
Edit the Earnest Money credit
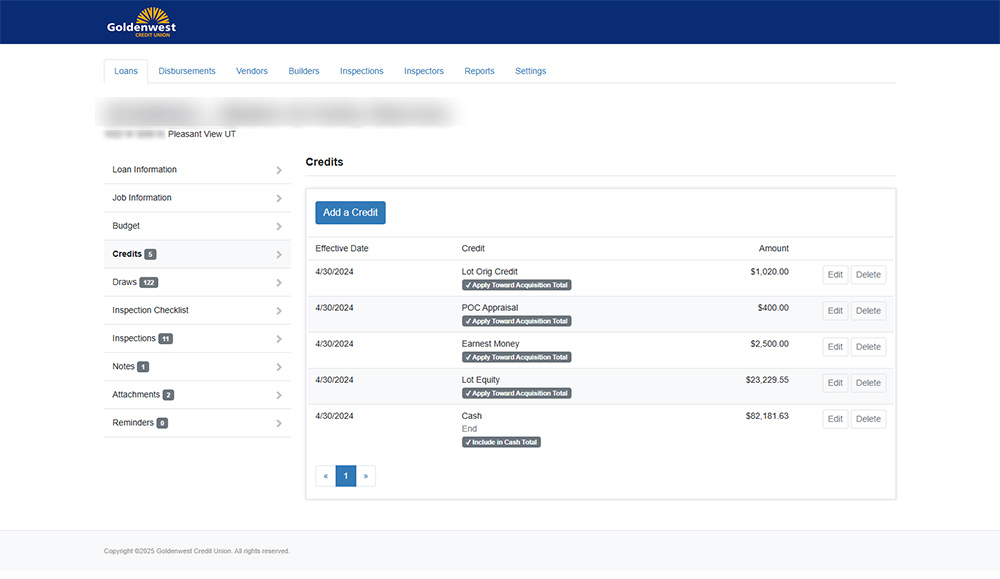[835, 347]
